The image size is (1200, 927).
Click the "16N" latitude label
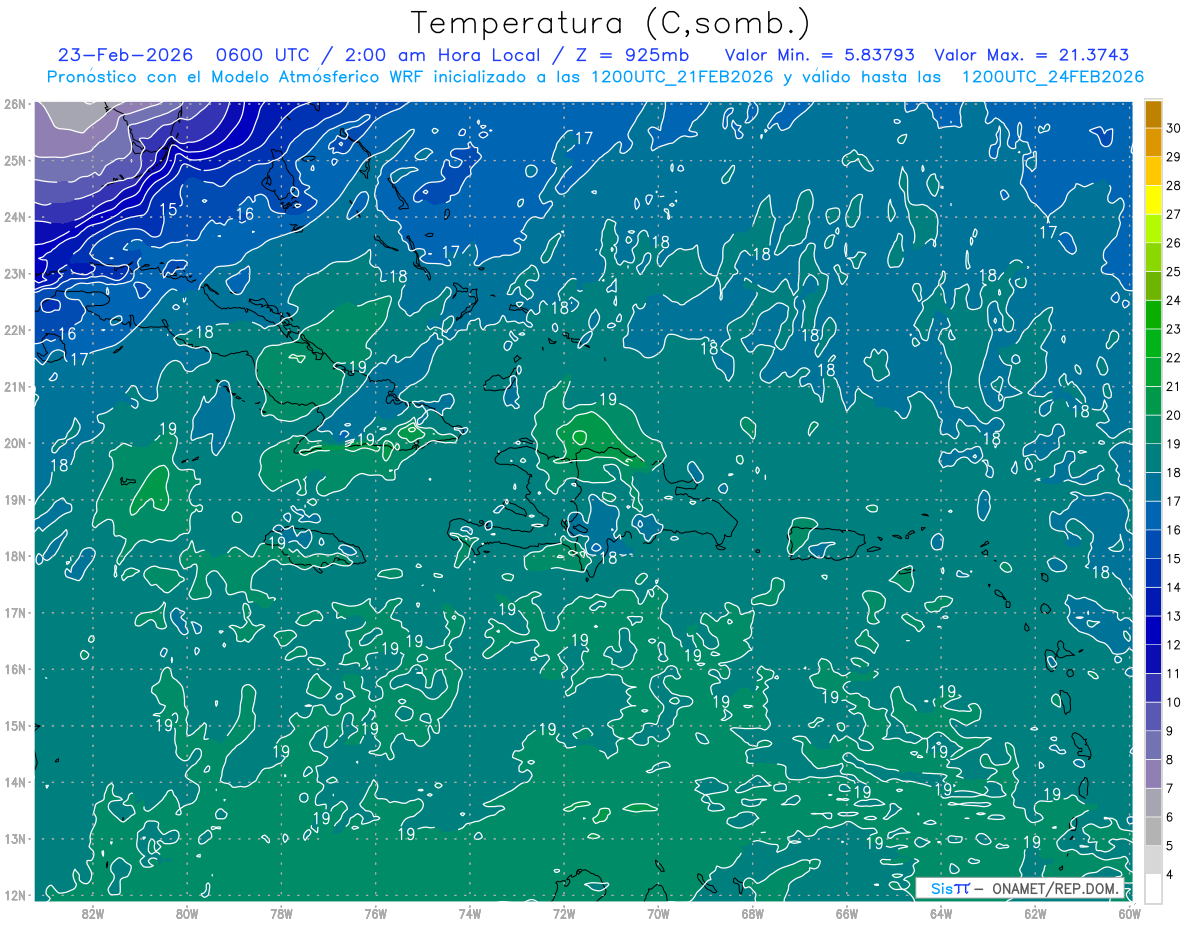click(x=15, y=669)
